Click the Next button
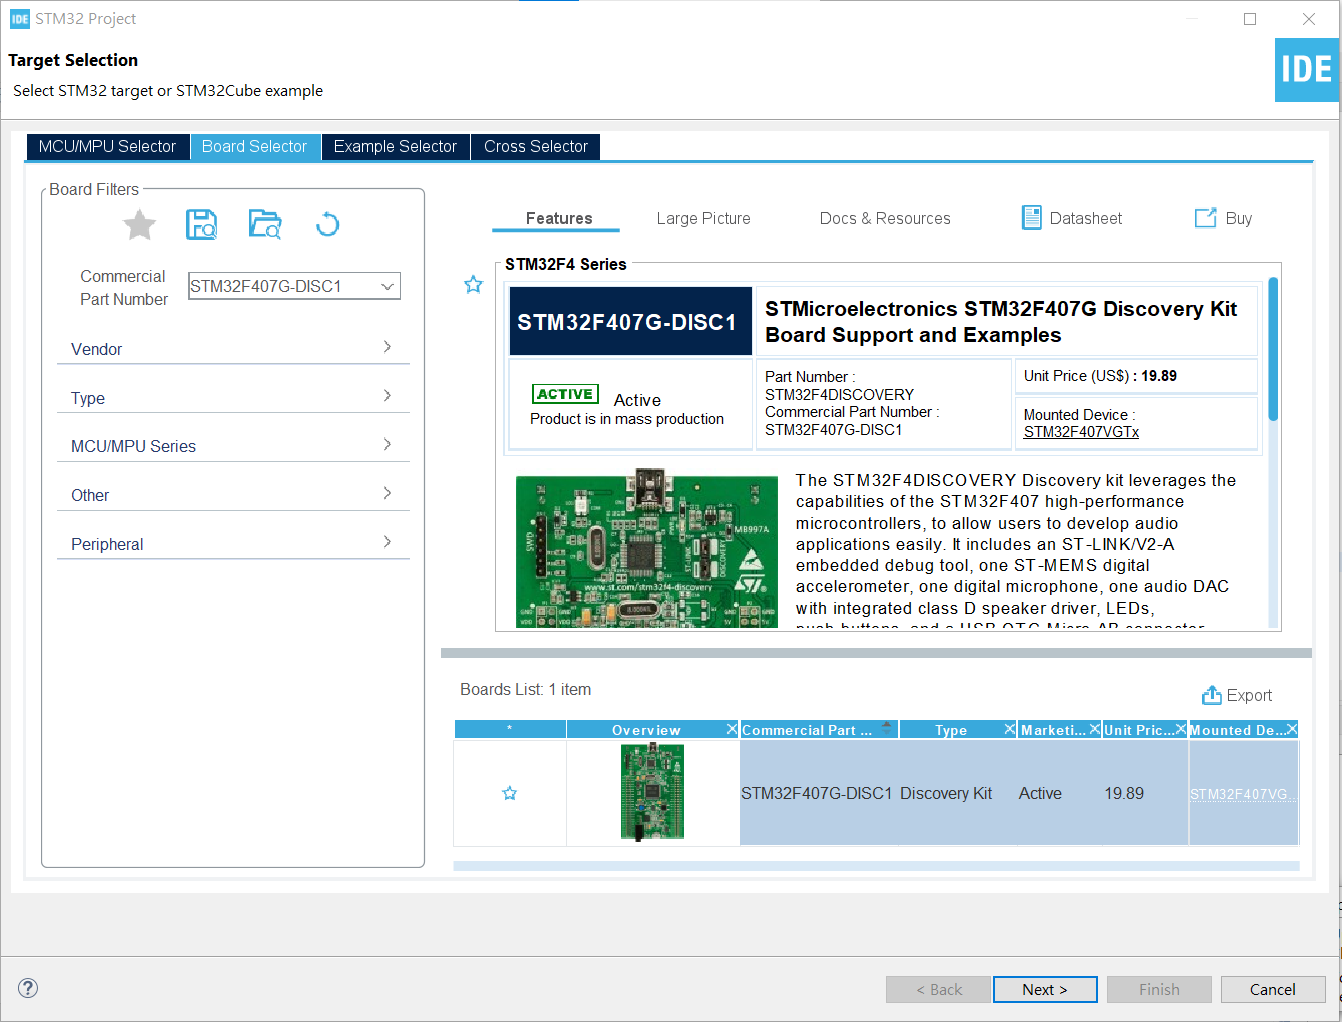Screen dimensions: 1342x1022 point(1045,989)
